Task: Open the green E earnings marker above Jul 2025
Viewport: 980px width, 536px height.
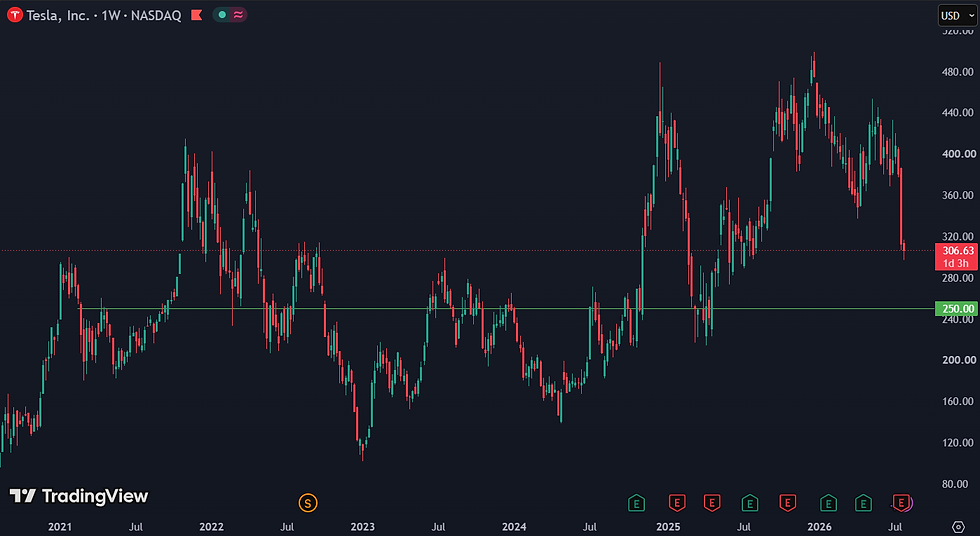Action: (749, 502)
